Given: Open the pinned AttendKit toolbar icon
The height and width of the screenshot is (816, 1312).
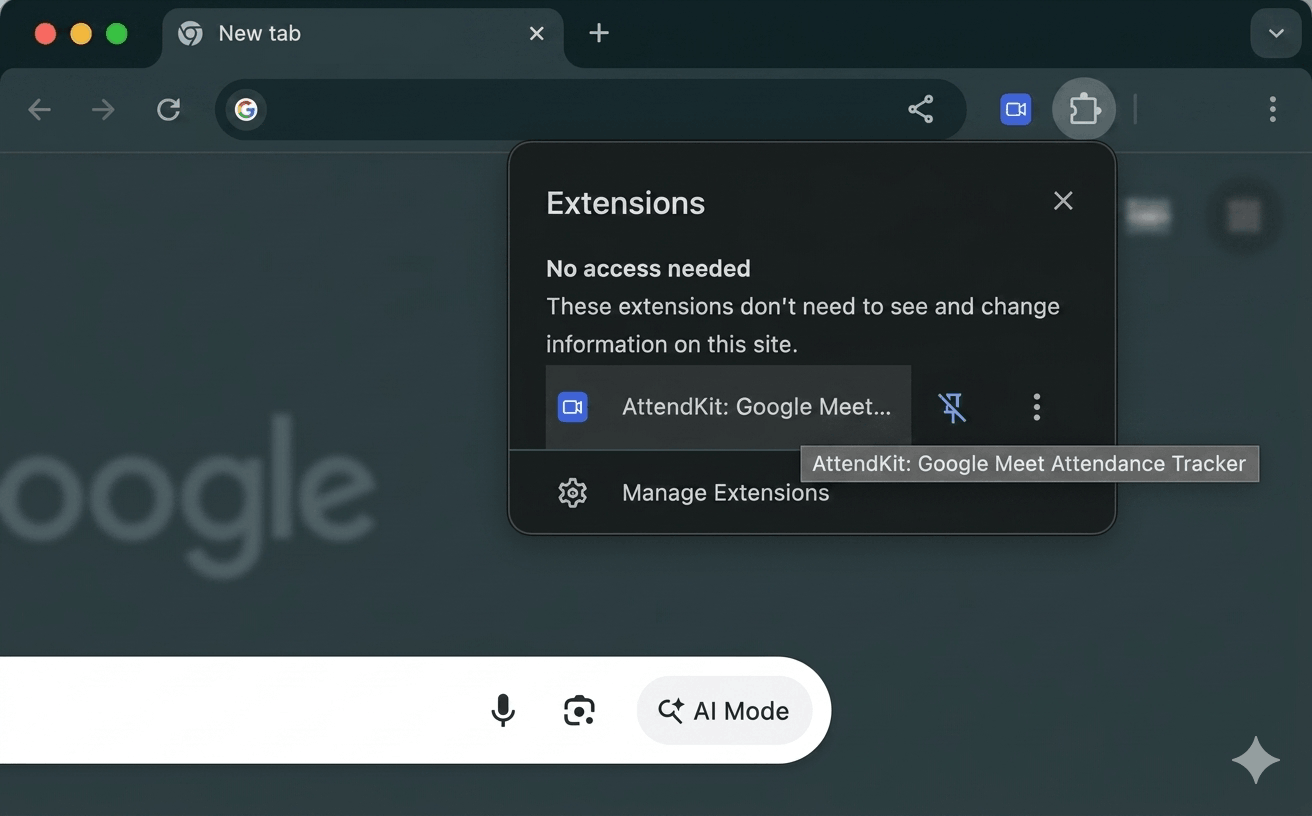Looking at the screenshot, I should pyautogui.click(x=1016, y=109).
